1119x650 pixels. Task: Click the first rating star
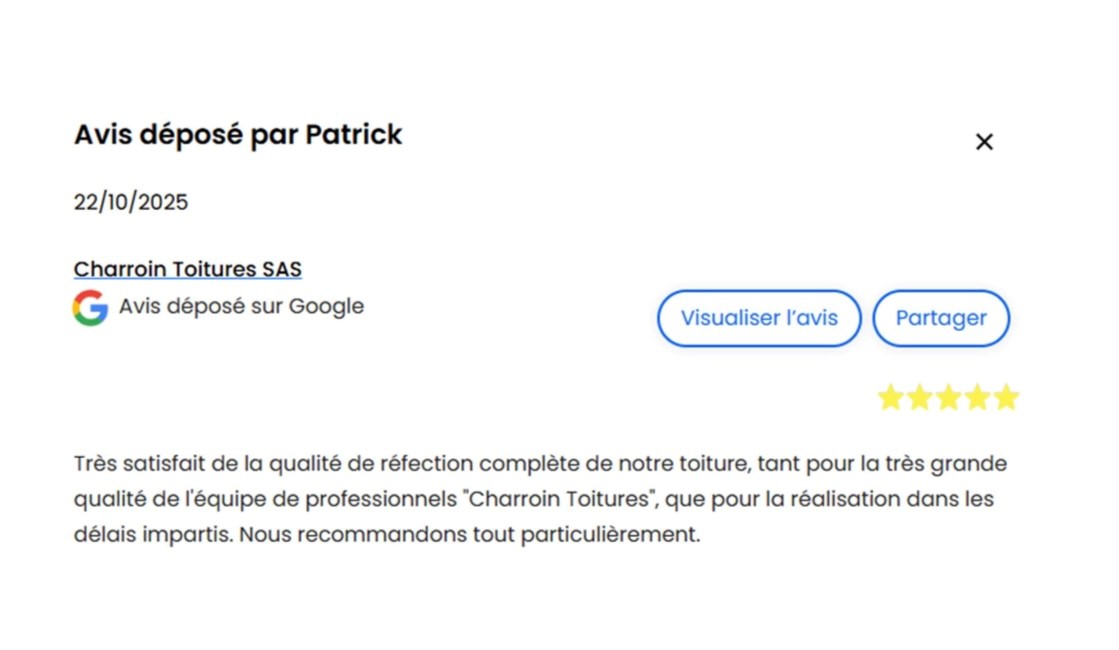click(890, 398)
